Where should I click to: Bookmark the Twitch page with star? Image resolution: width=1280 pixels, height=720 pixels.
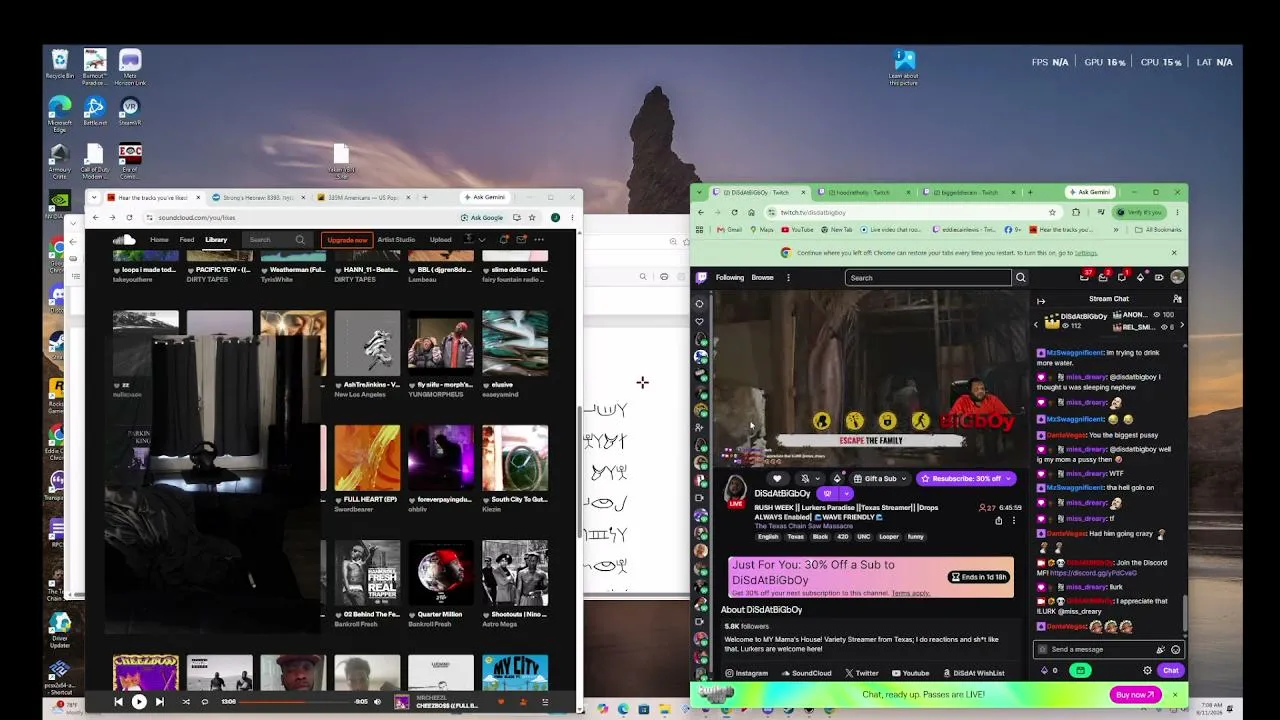[x=1052, y=212]
